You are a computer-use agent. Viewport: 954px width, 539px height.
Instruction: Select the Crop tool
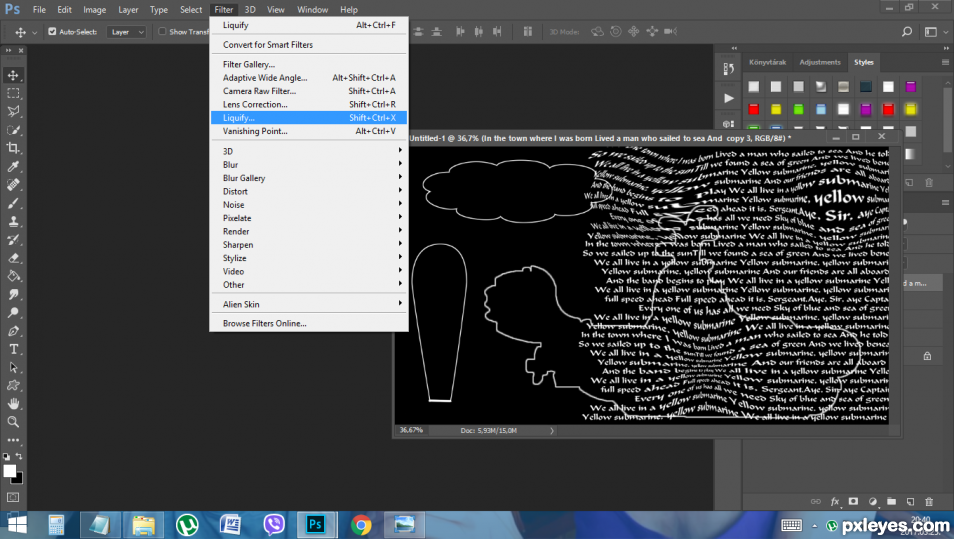tap(13, 148)
